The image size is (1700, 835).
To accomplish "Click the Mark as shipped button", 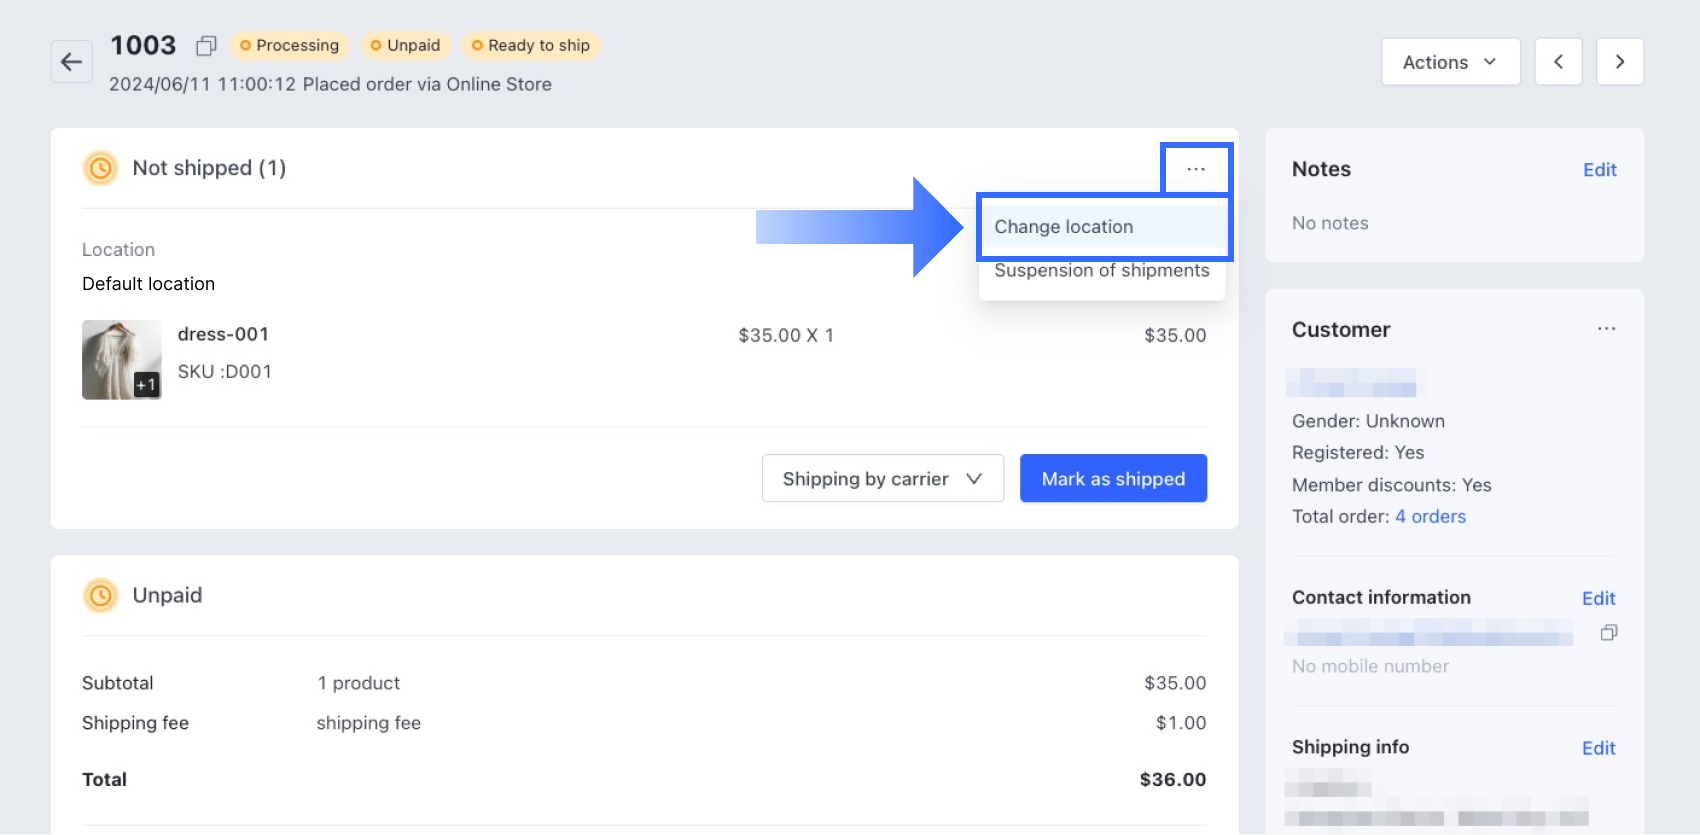I will coord(1113,479).
